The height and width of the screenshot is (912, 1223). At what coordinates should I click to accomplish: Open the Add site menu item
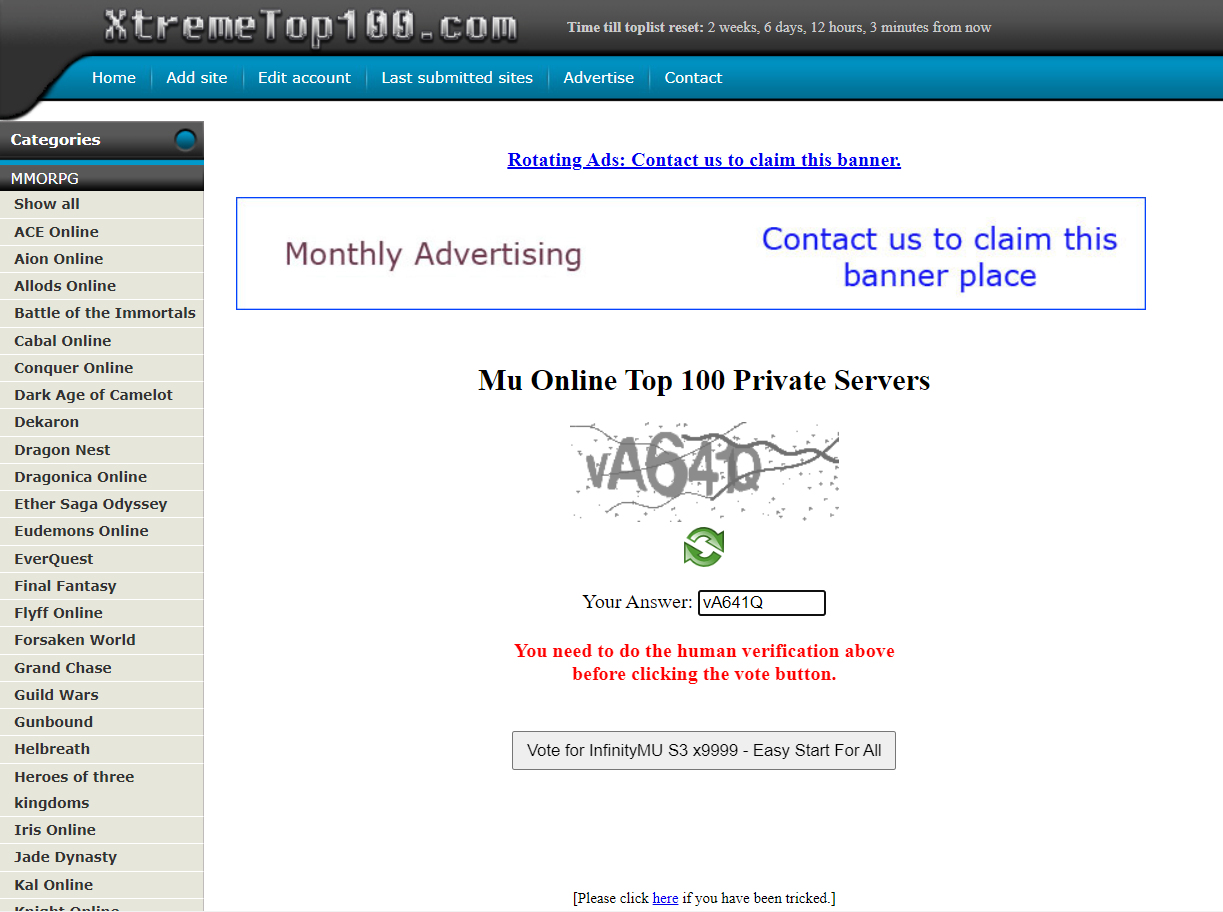click(197, 78)
